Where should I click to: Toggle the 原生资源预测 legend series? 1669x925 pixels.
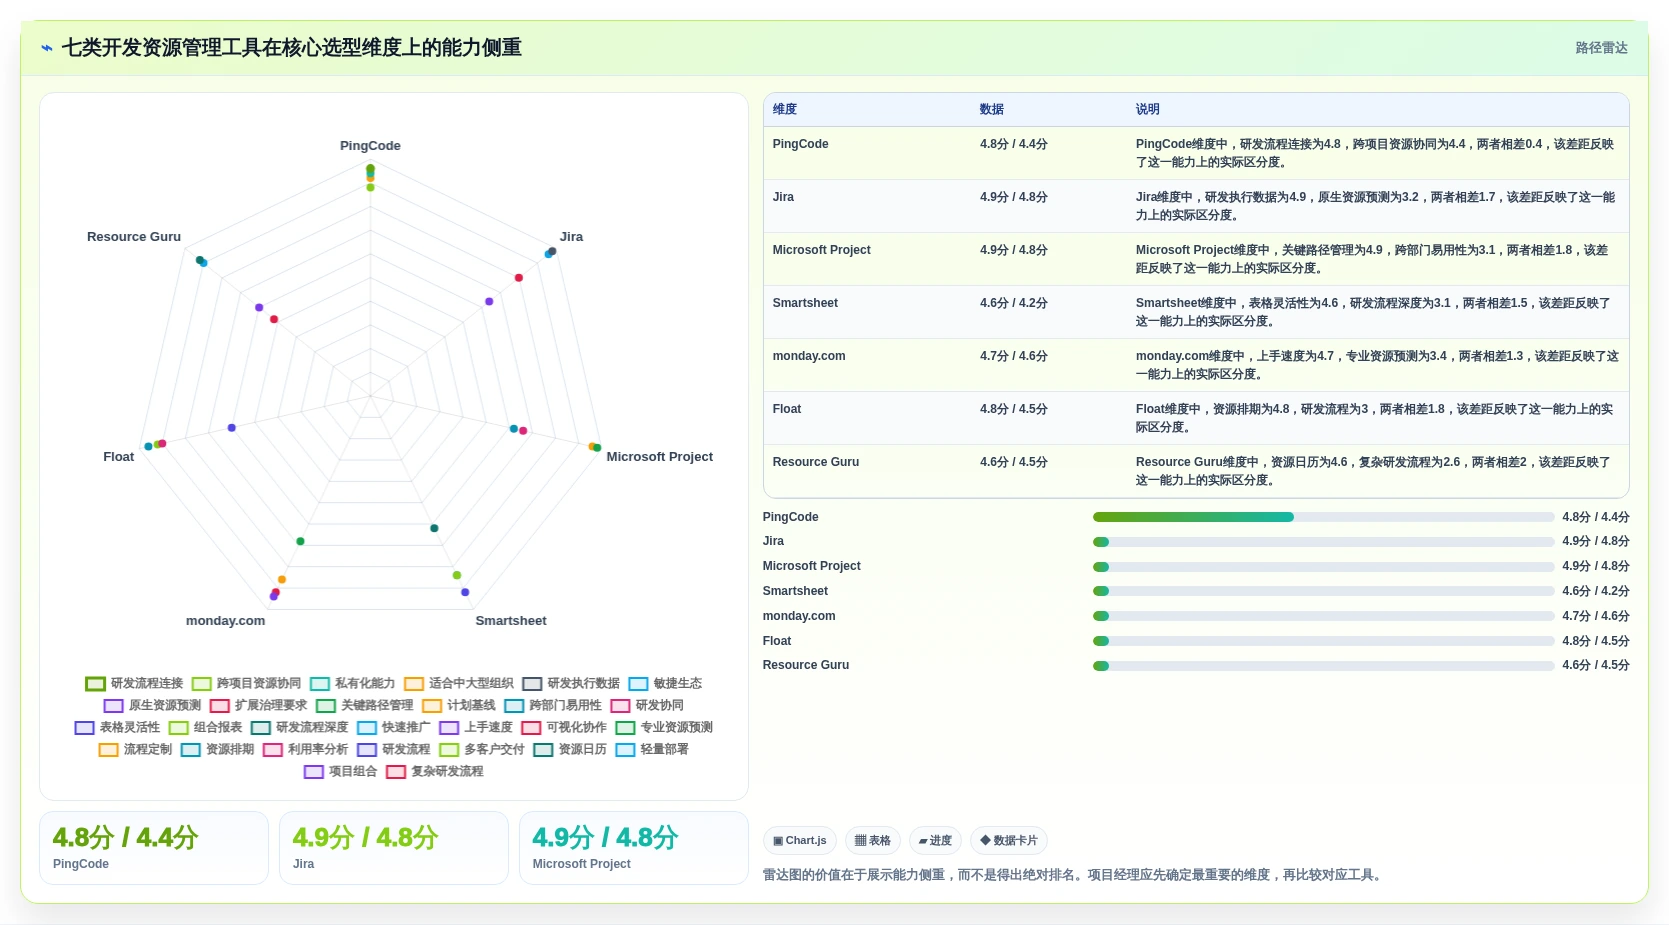[152, 706]
